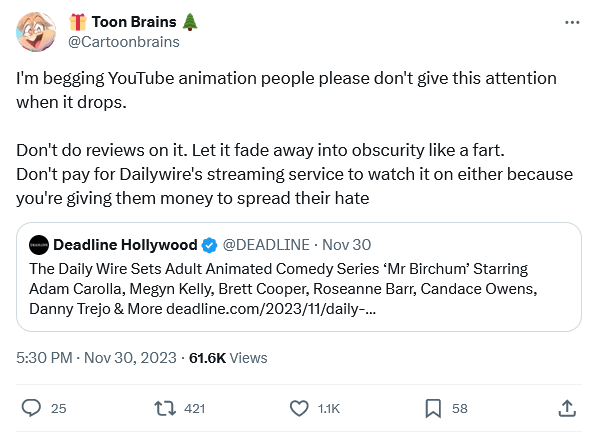
Task: Open the three-dot more options menu
Action: pos(572,23)
